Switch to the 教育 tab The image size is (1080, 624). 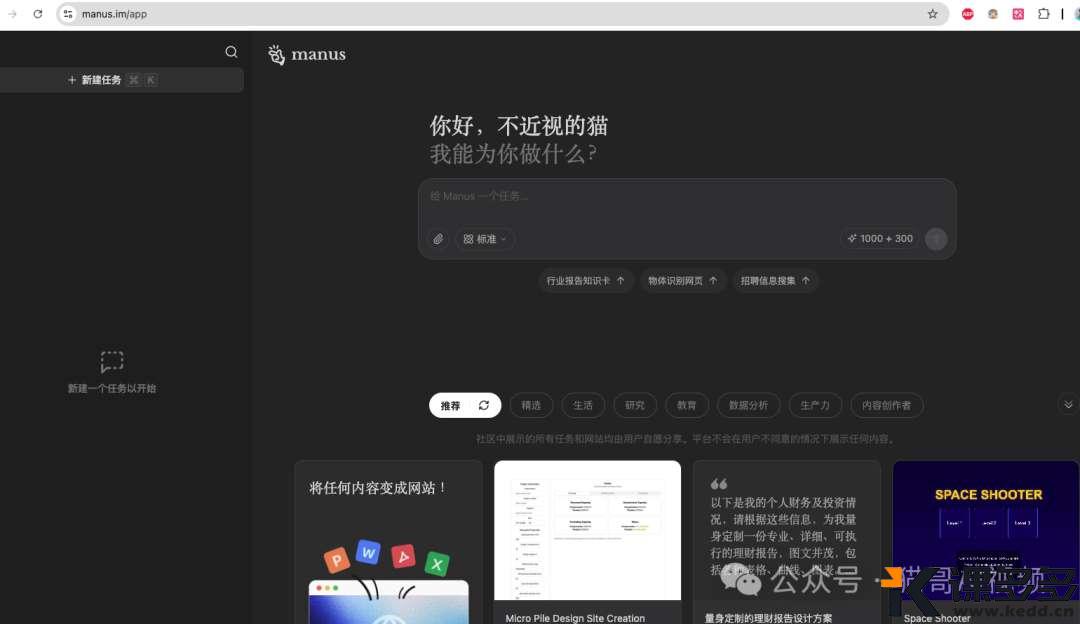click(687, 405)
